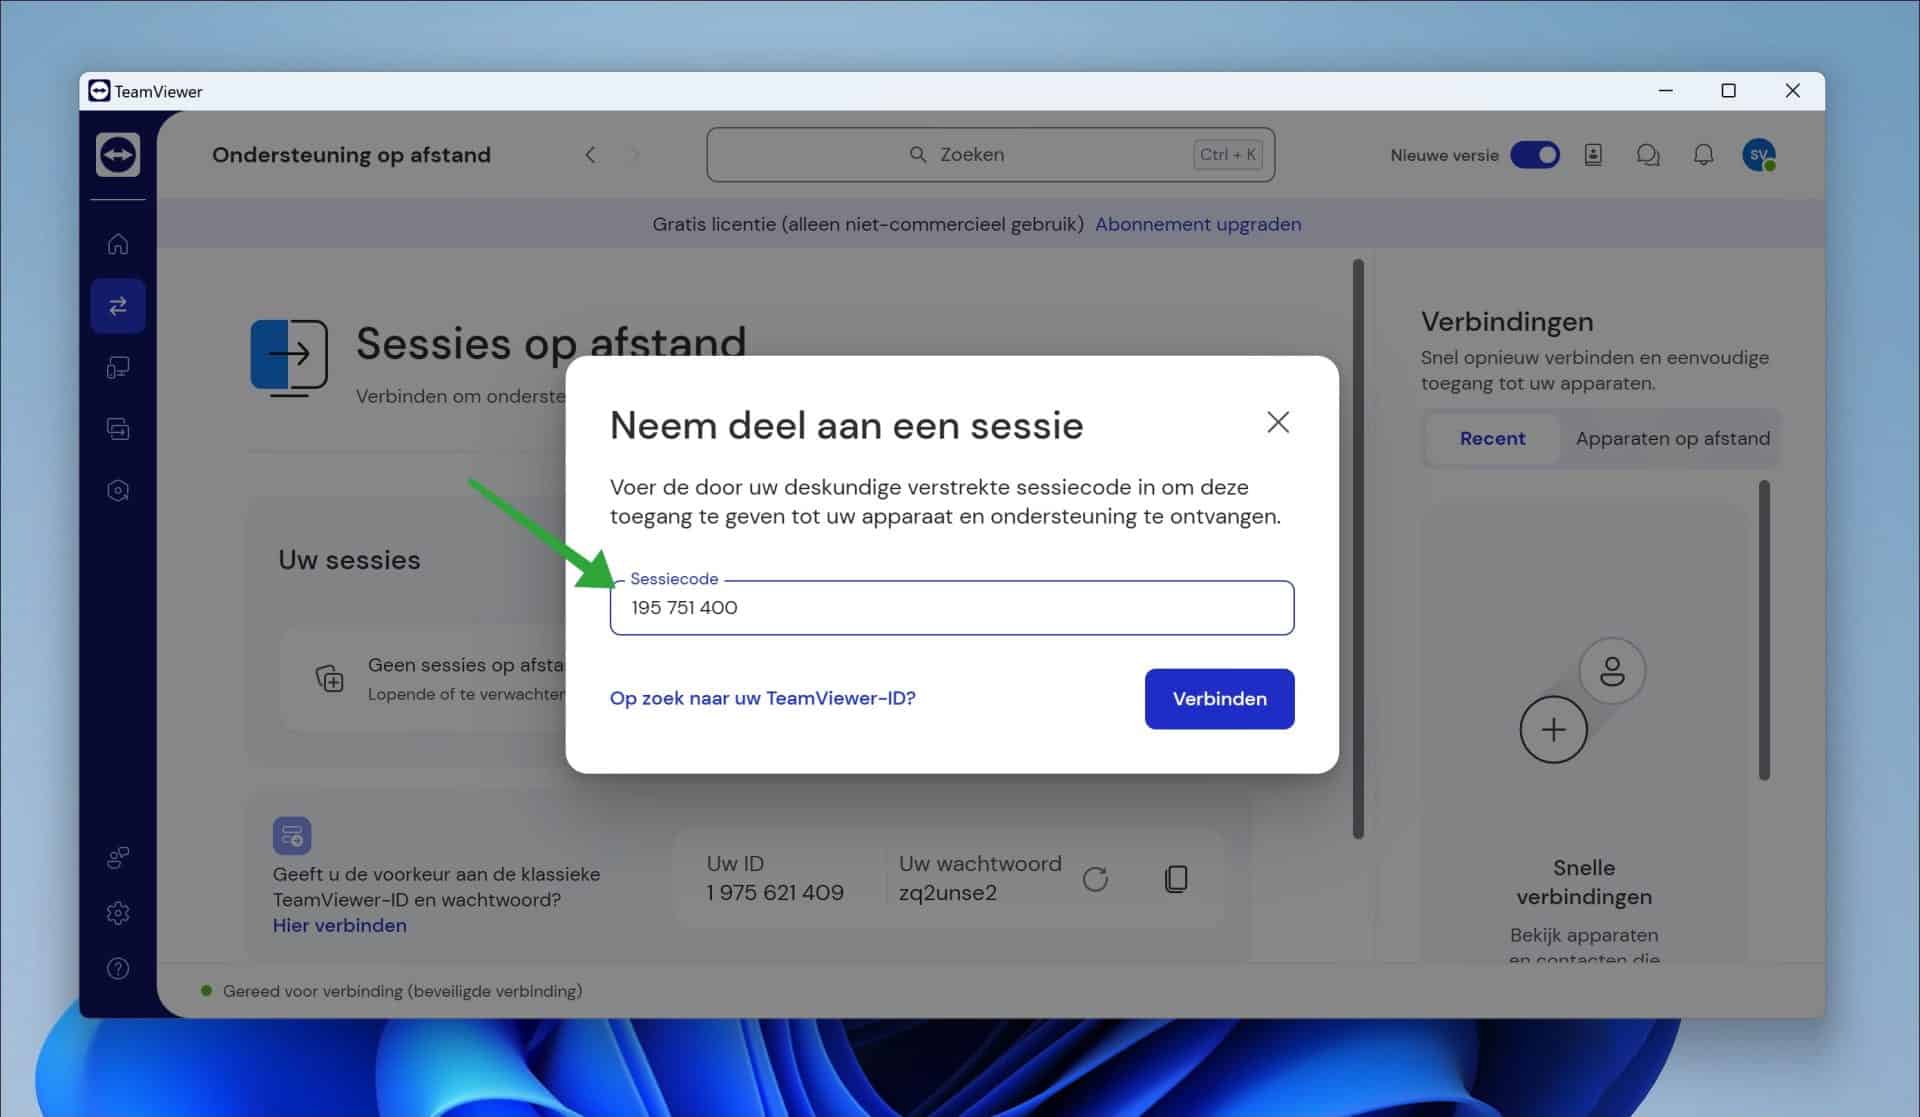Click the Hier verbinden link
The image size is (1920, 1117).
(x=339, y=925)
